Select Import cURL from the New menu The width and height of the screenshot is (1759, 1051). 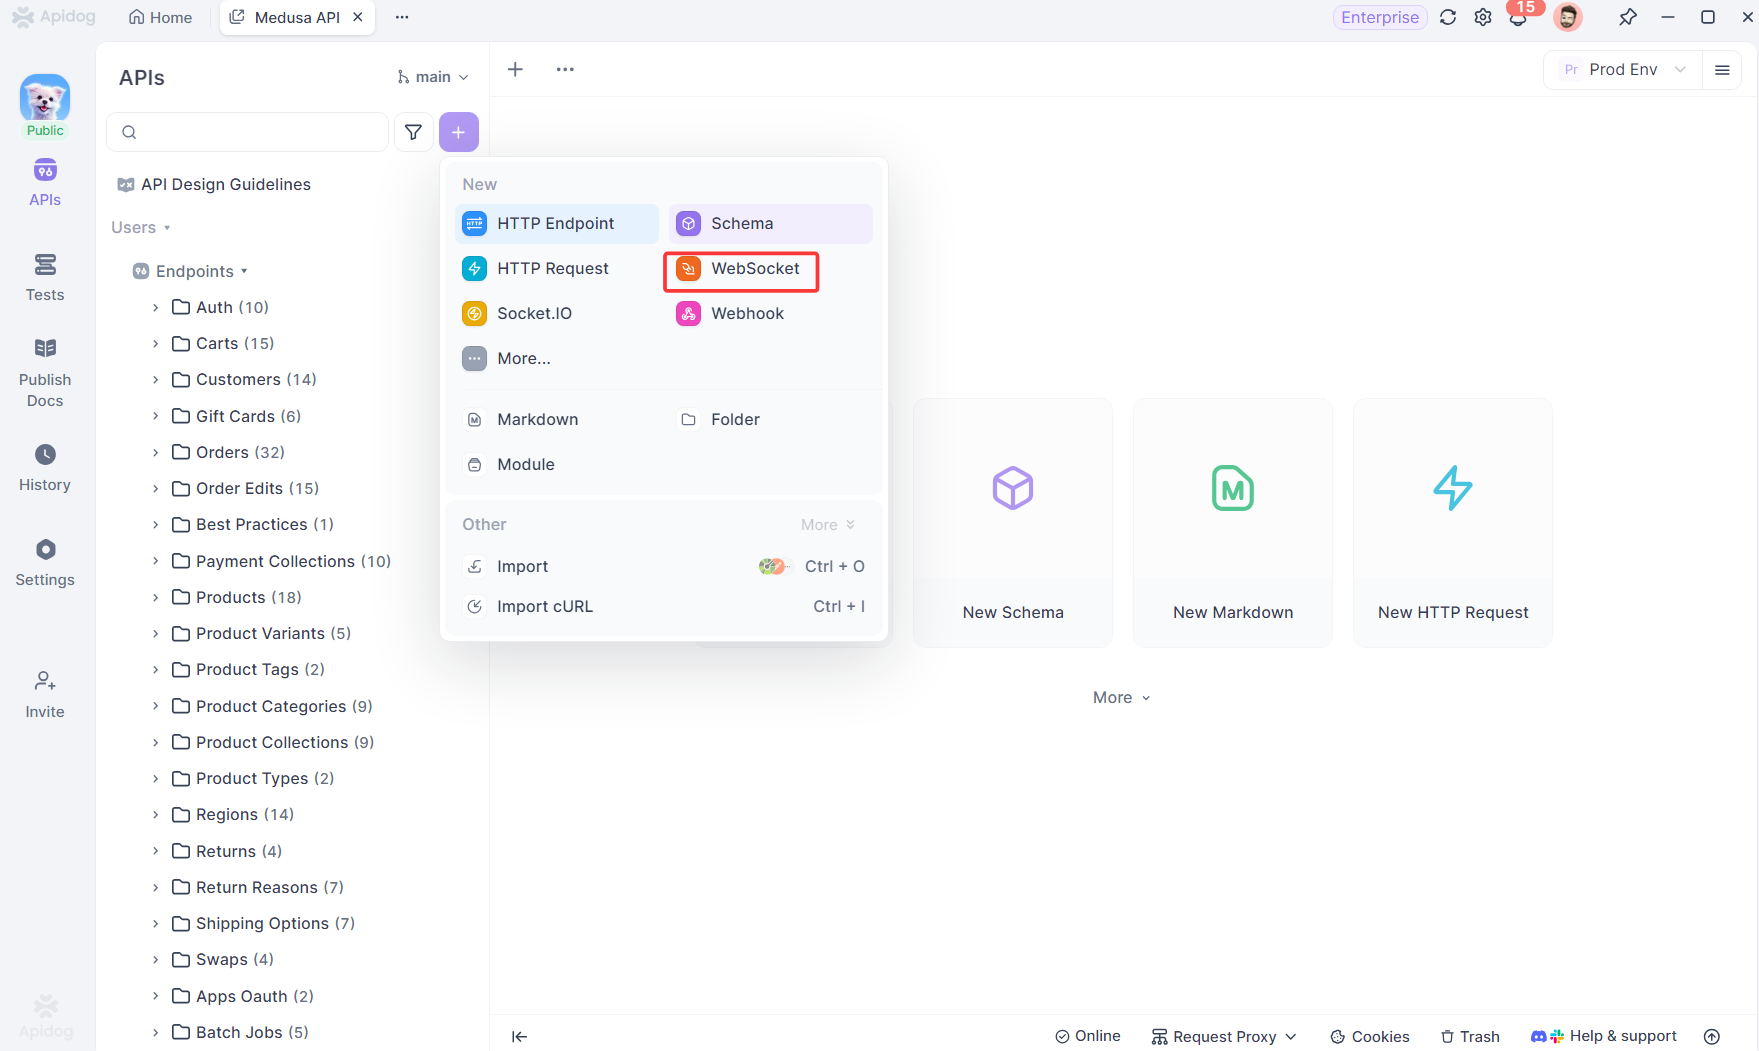point(545,606)
